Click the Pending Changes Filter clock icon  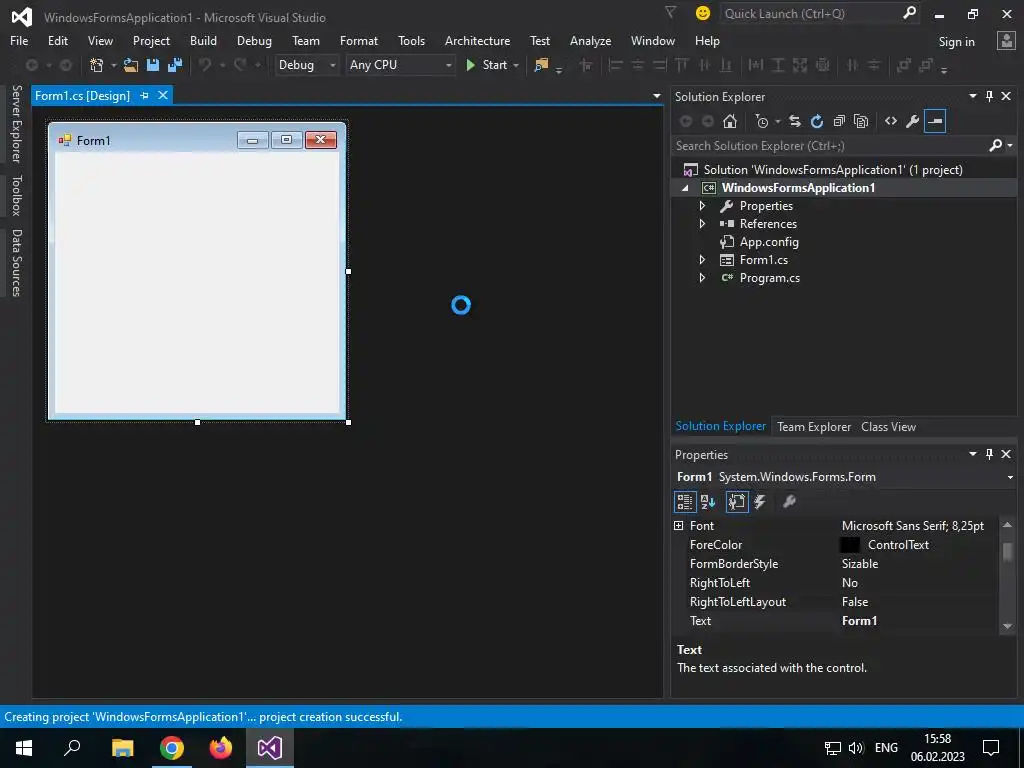pos(761,121)
